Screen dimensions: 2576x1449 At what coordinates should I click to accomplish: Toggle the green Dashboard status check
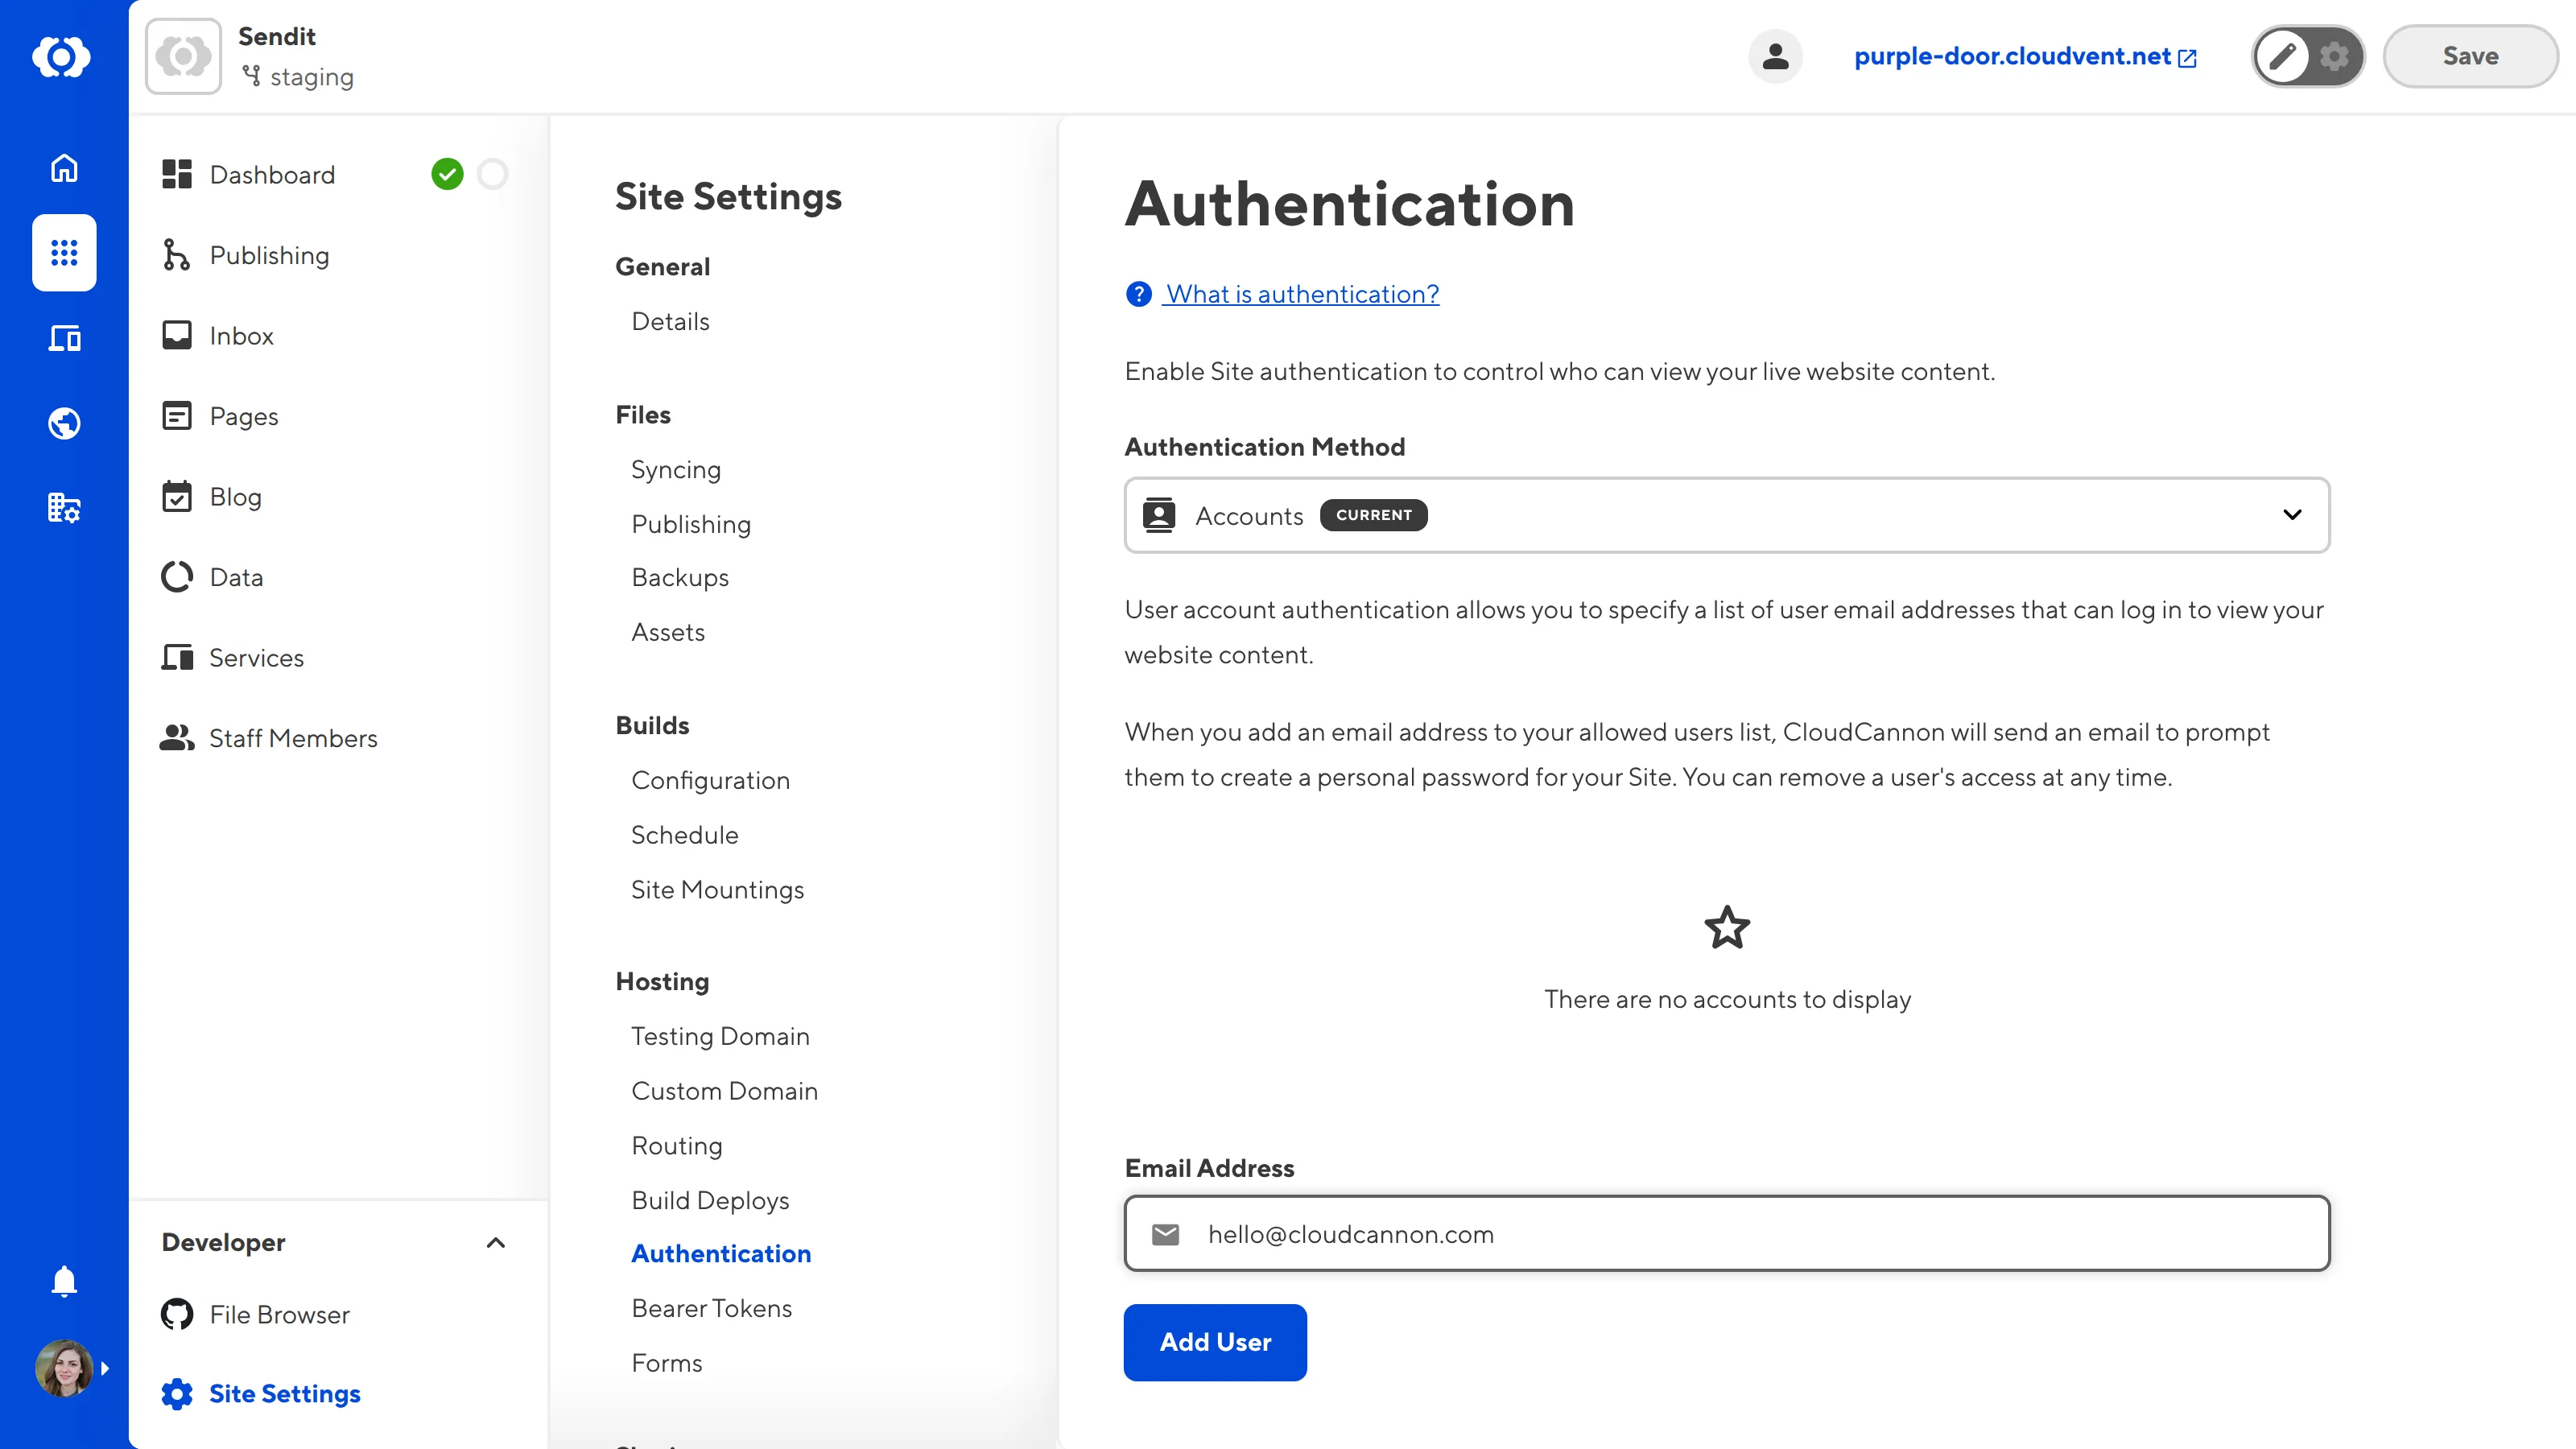point(449,174)
